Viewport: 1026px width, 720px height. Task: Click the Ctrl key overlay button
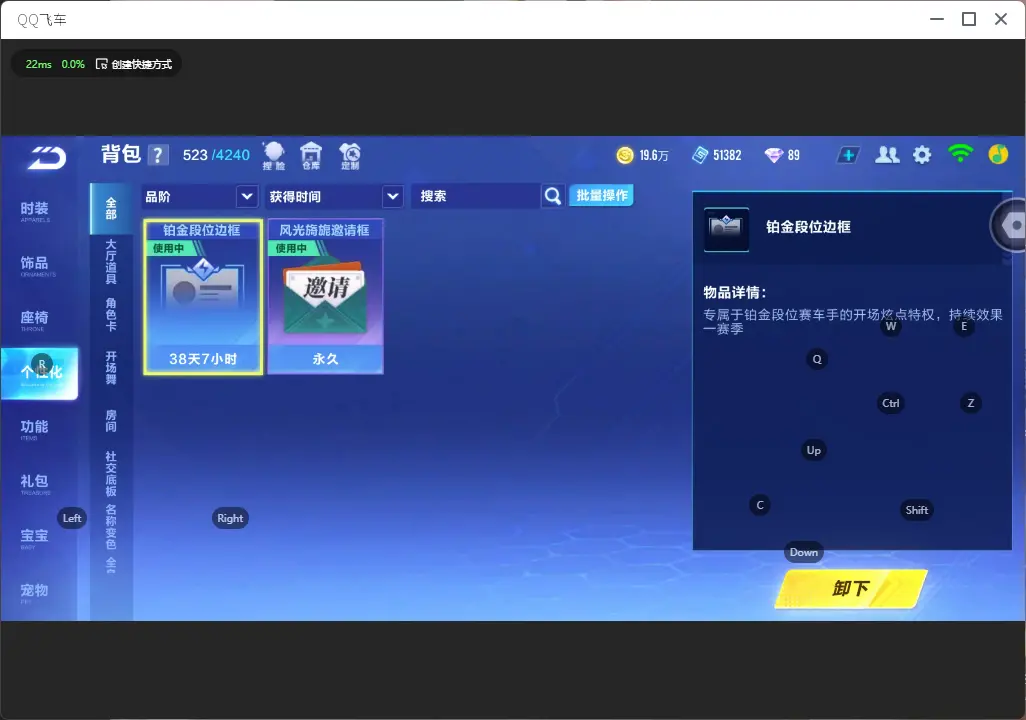(x=891, y=403)
